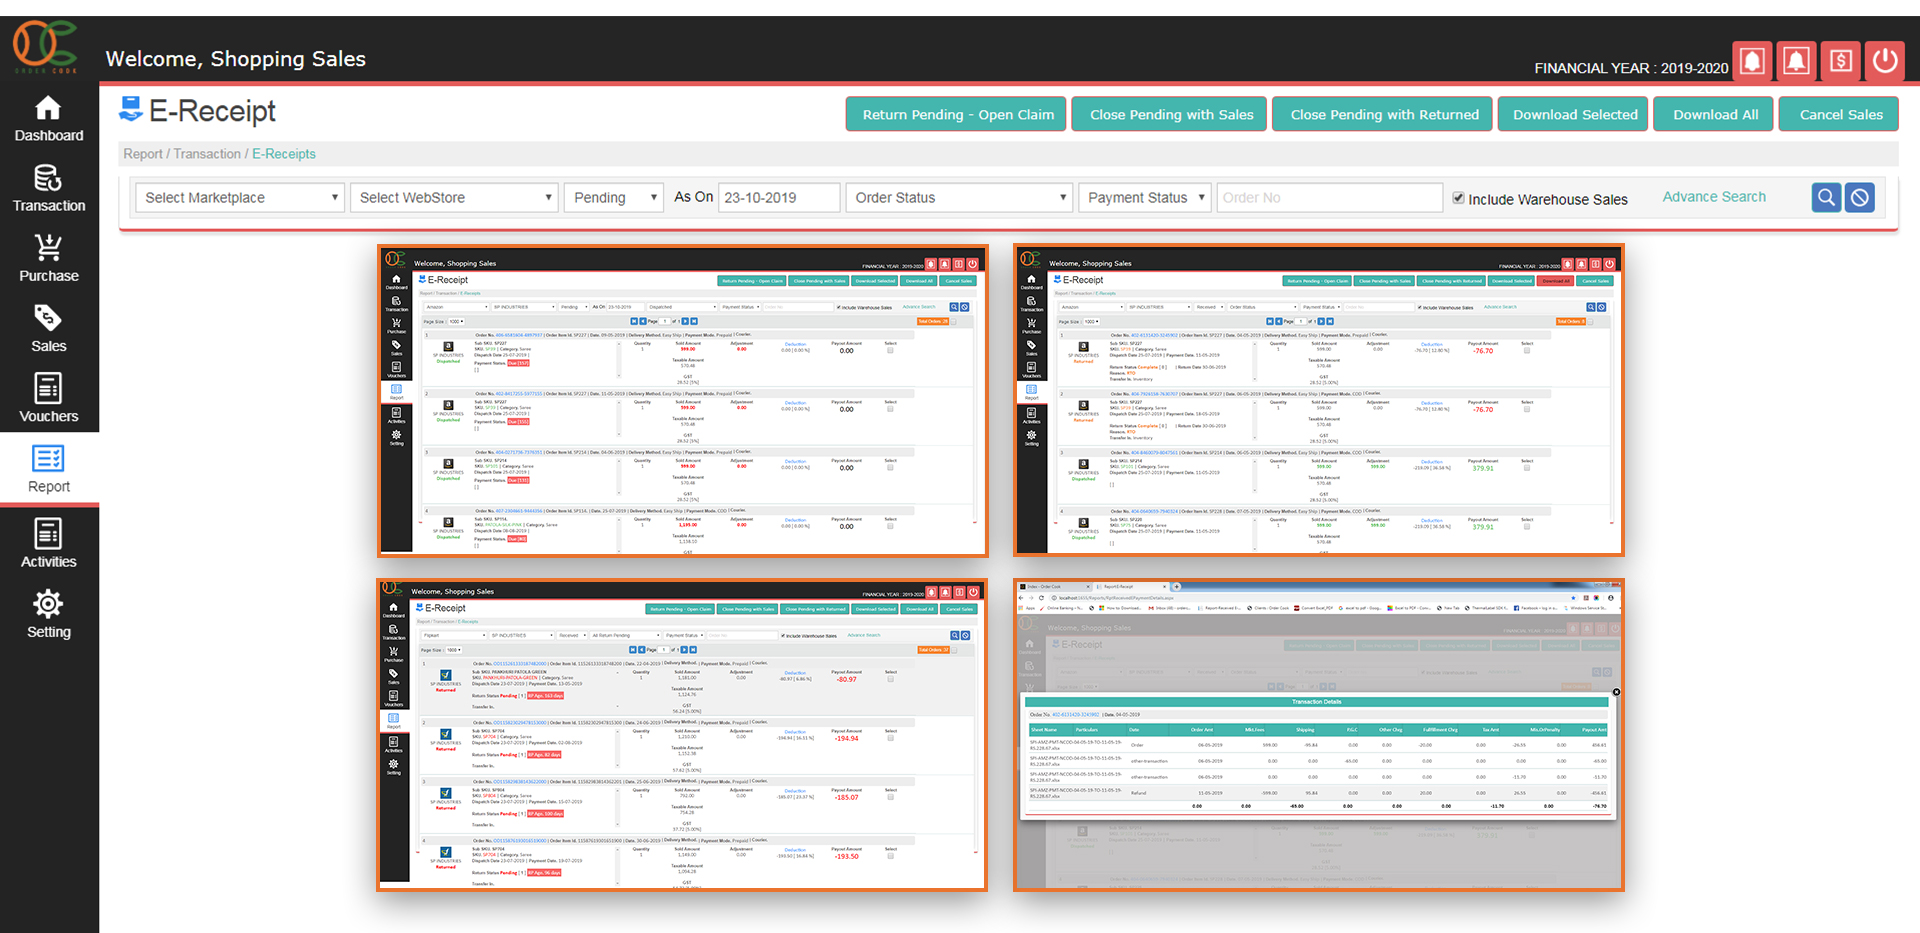Select Sales in the sidebar menu

pyautogui.click(x=49, y=329)
